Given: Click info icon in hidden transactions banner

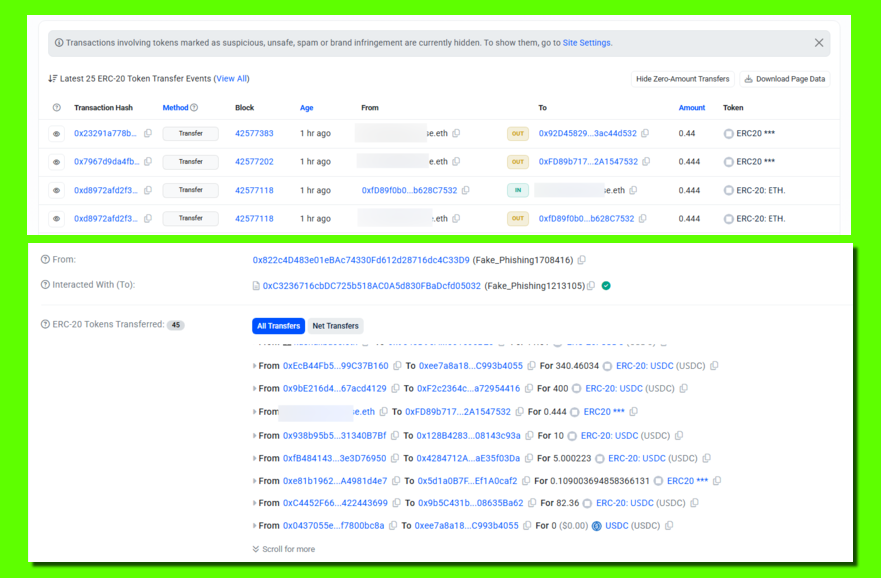Looking at the screenshot, I should point(59,43).
